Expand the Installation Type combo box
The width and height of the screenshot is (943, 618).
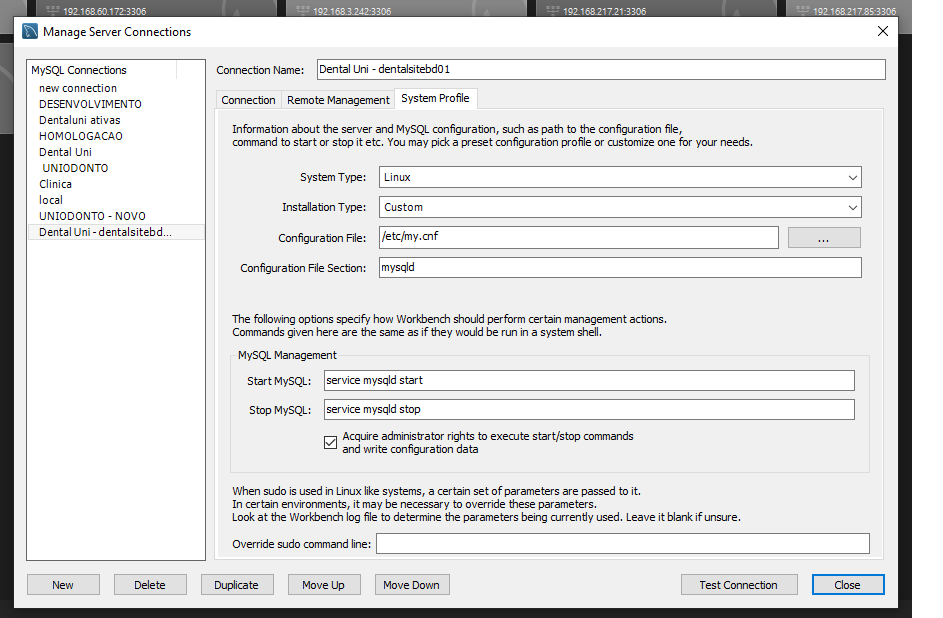(620, 207)
